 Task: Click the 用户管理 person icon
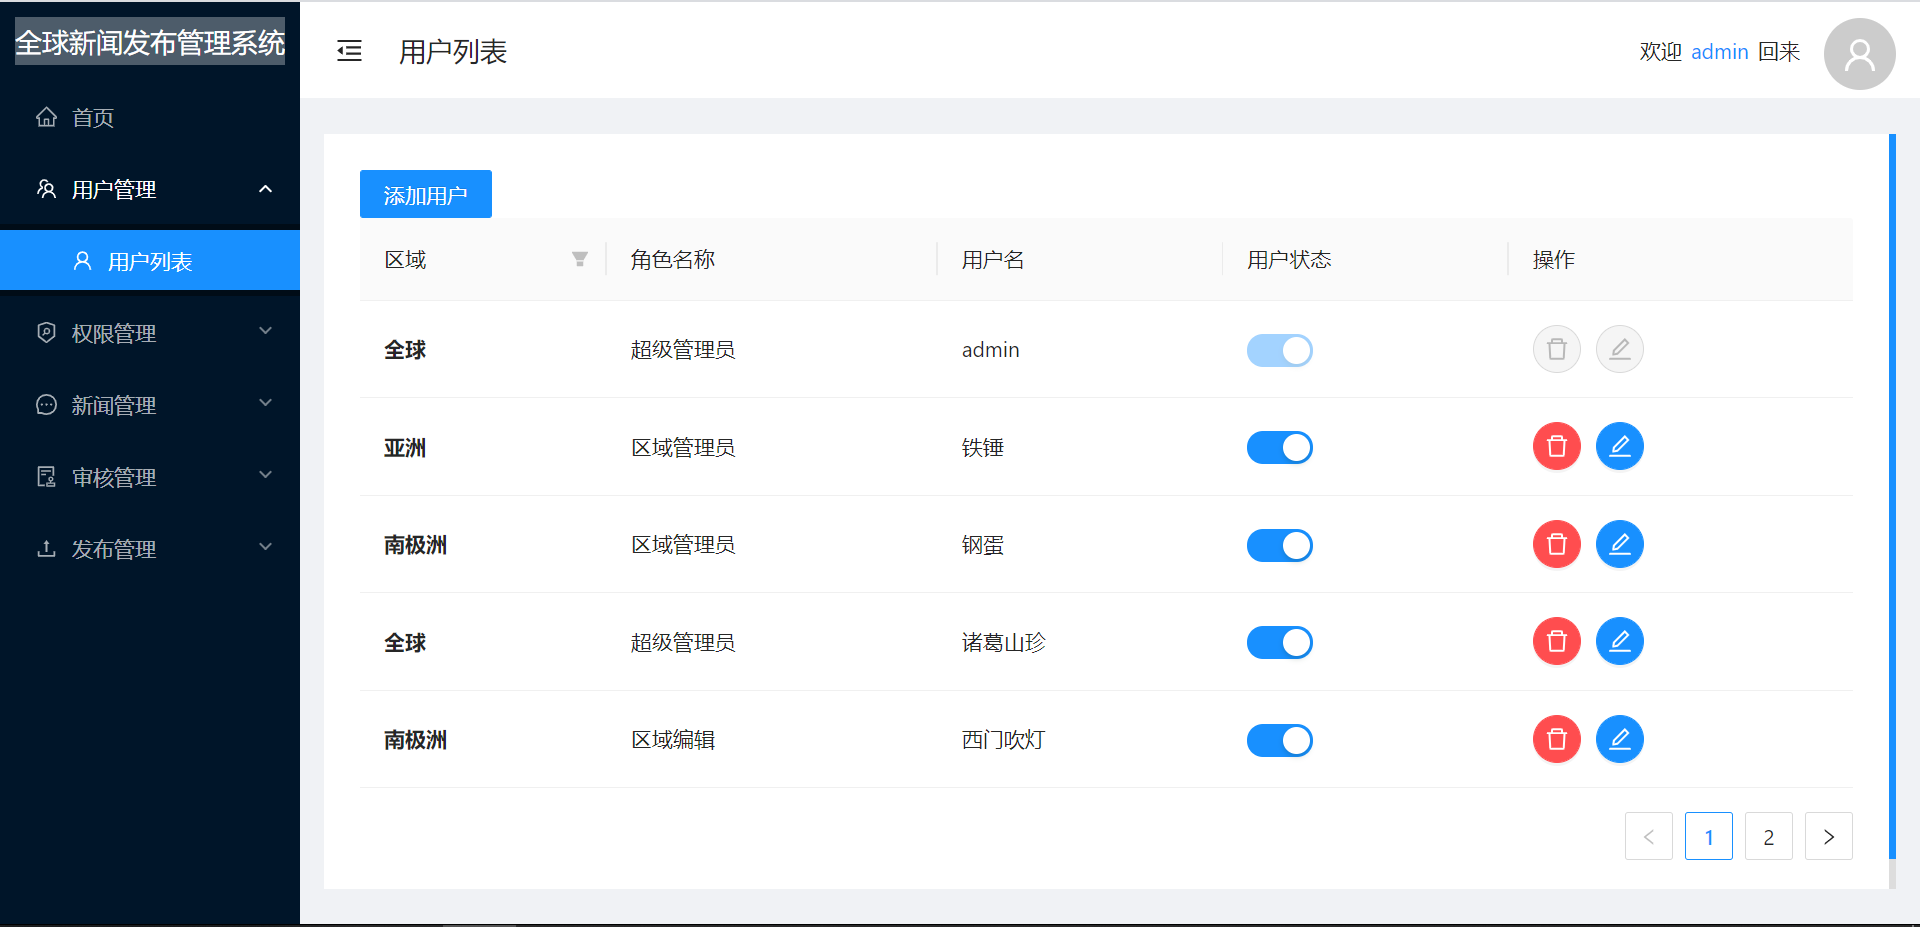click(x=46, y=189)
